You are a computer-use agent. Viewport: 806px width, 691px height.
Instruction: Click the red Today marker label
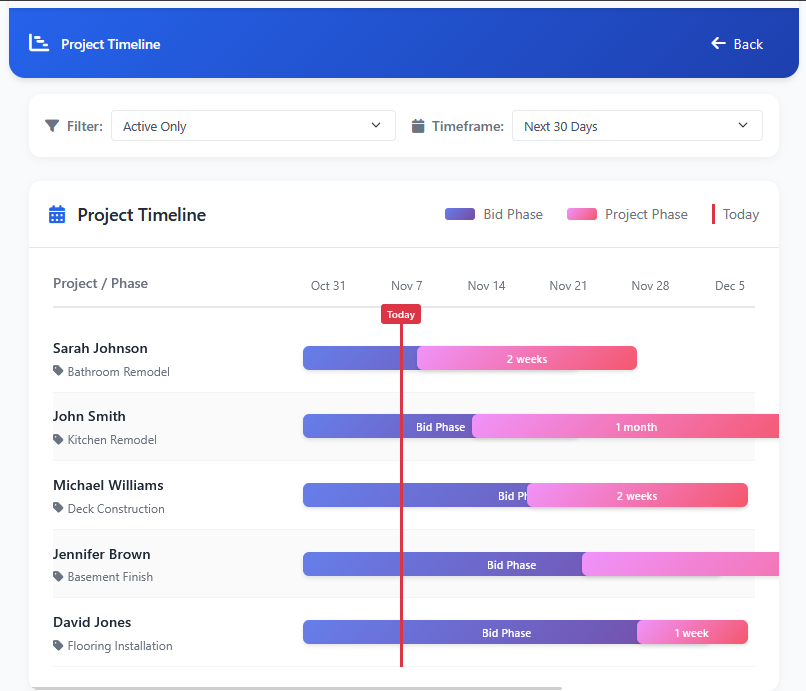click(400, 313)
